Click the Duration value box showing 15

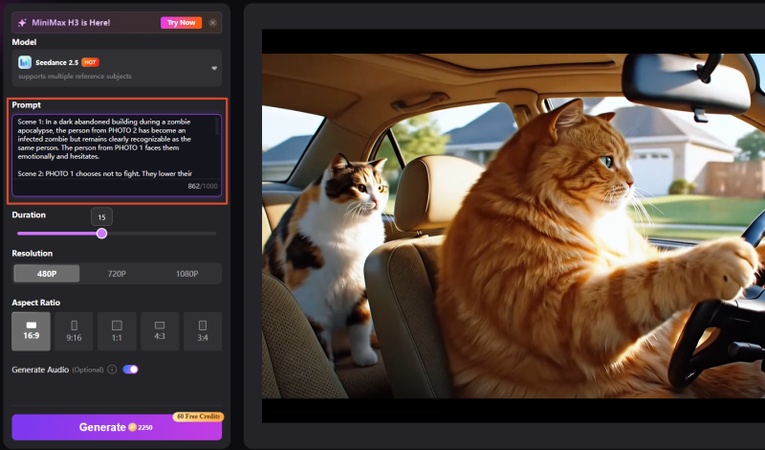(x=101, y=217)
